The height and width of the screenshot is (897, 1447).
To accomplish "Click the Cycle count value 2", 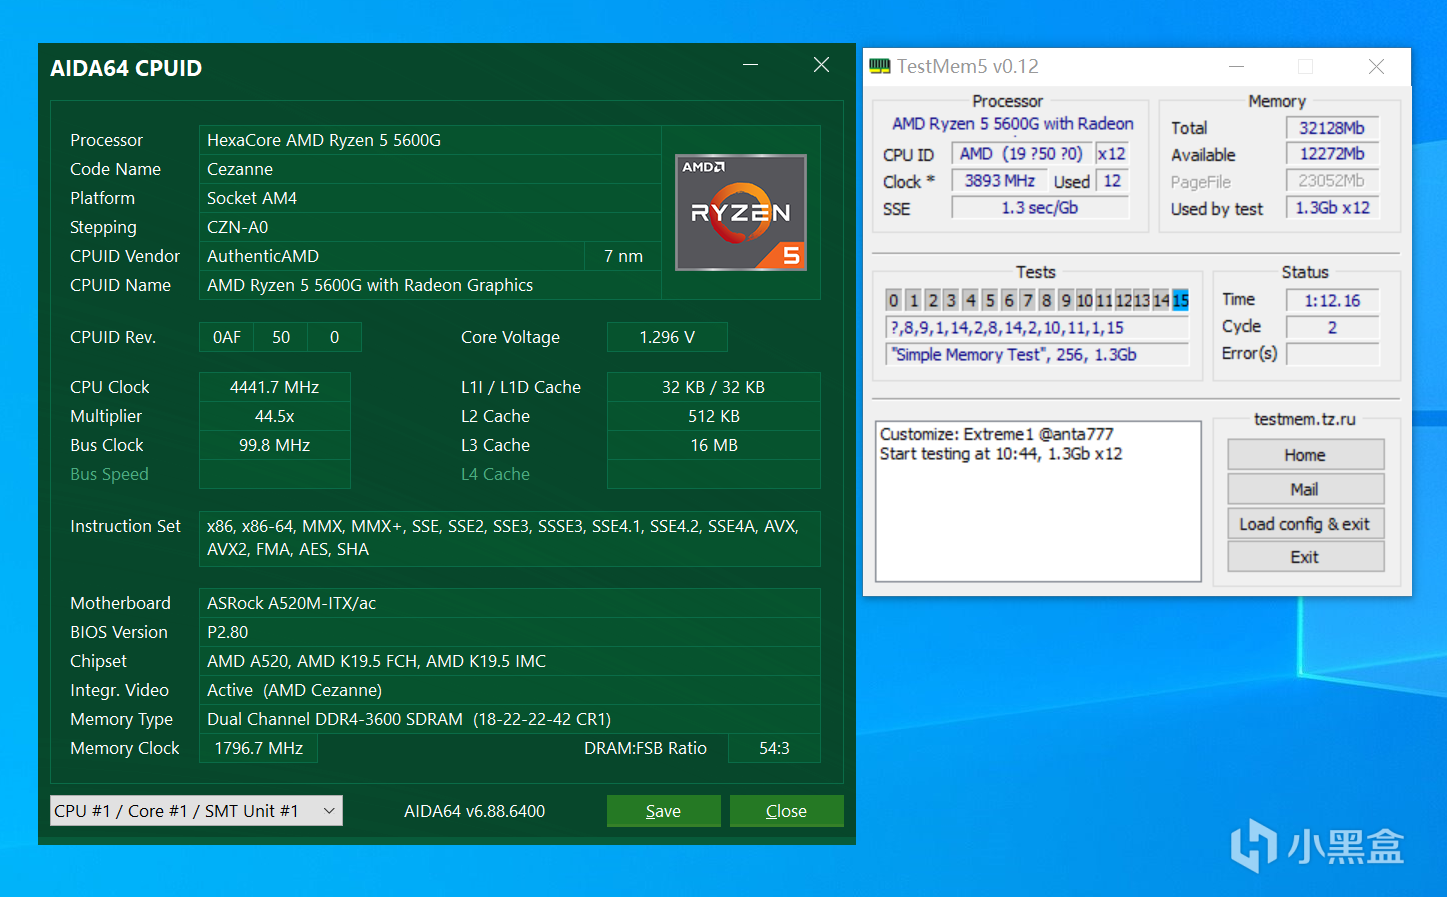I will (x=1332, y=327).
